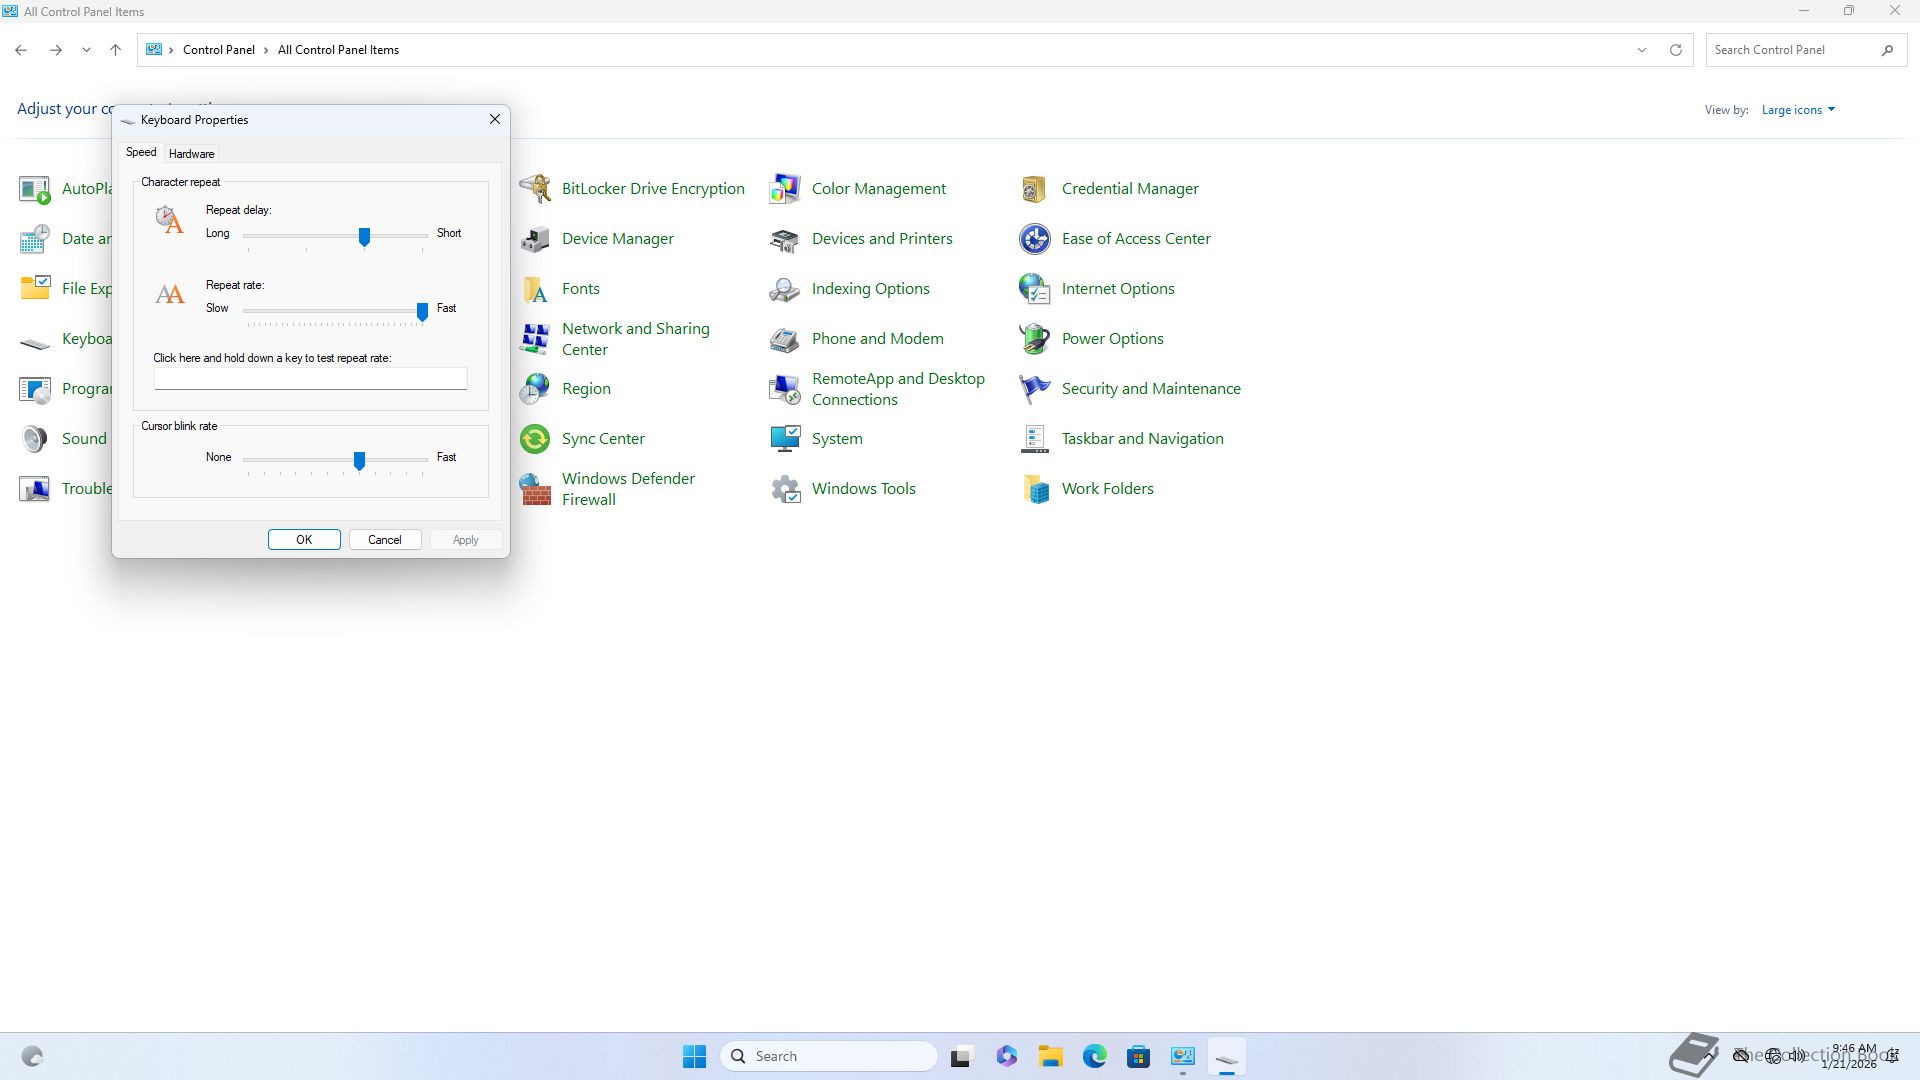Open the address bar history dropdown
Screen dimensions: 1920x1080
[1641, 50]
